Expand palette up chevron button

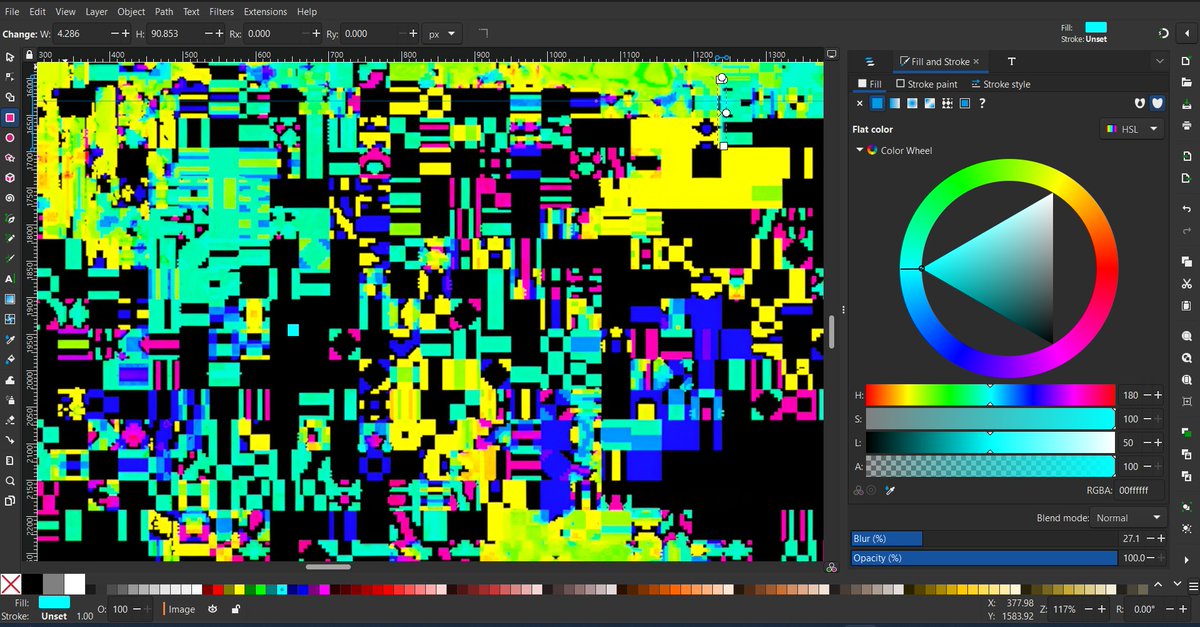[1158, 583]
